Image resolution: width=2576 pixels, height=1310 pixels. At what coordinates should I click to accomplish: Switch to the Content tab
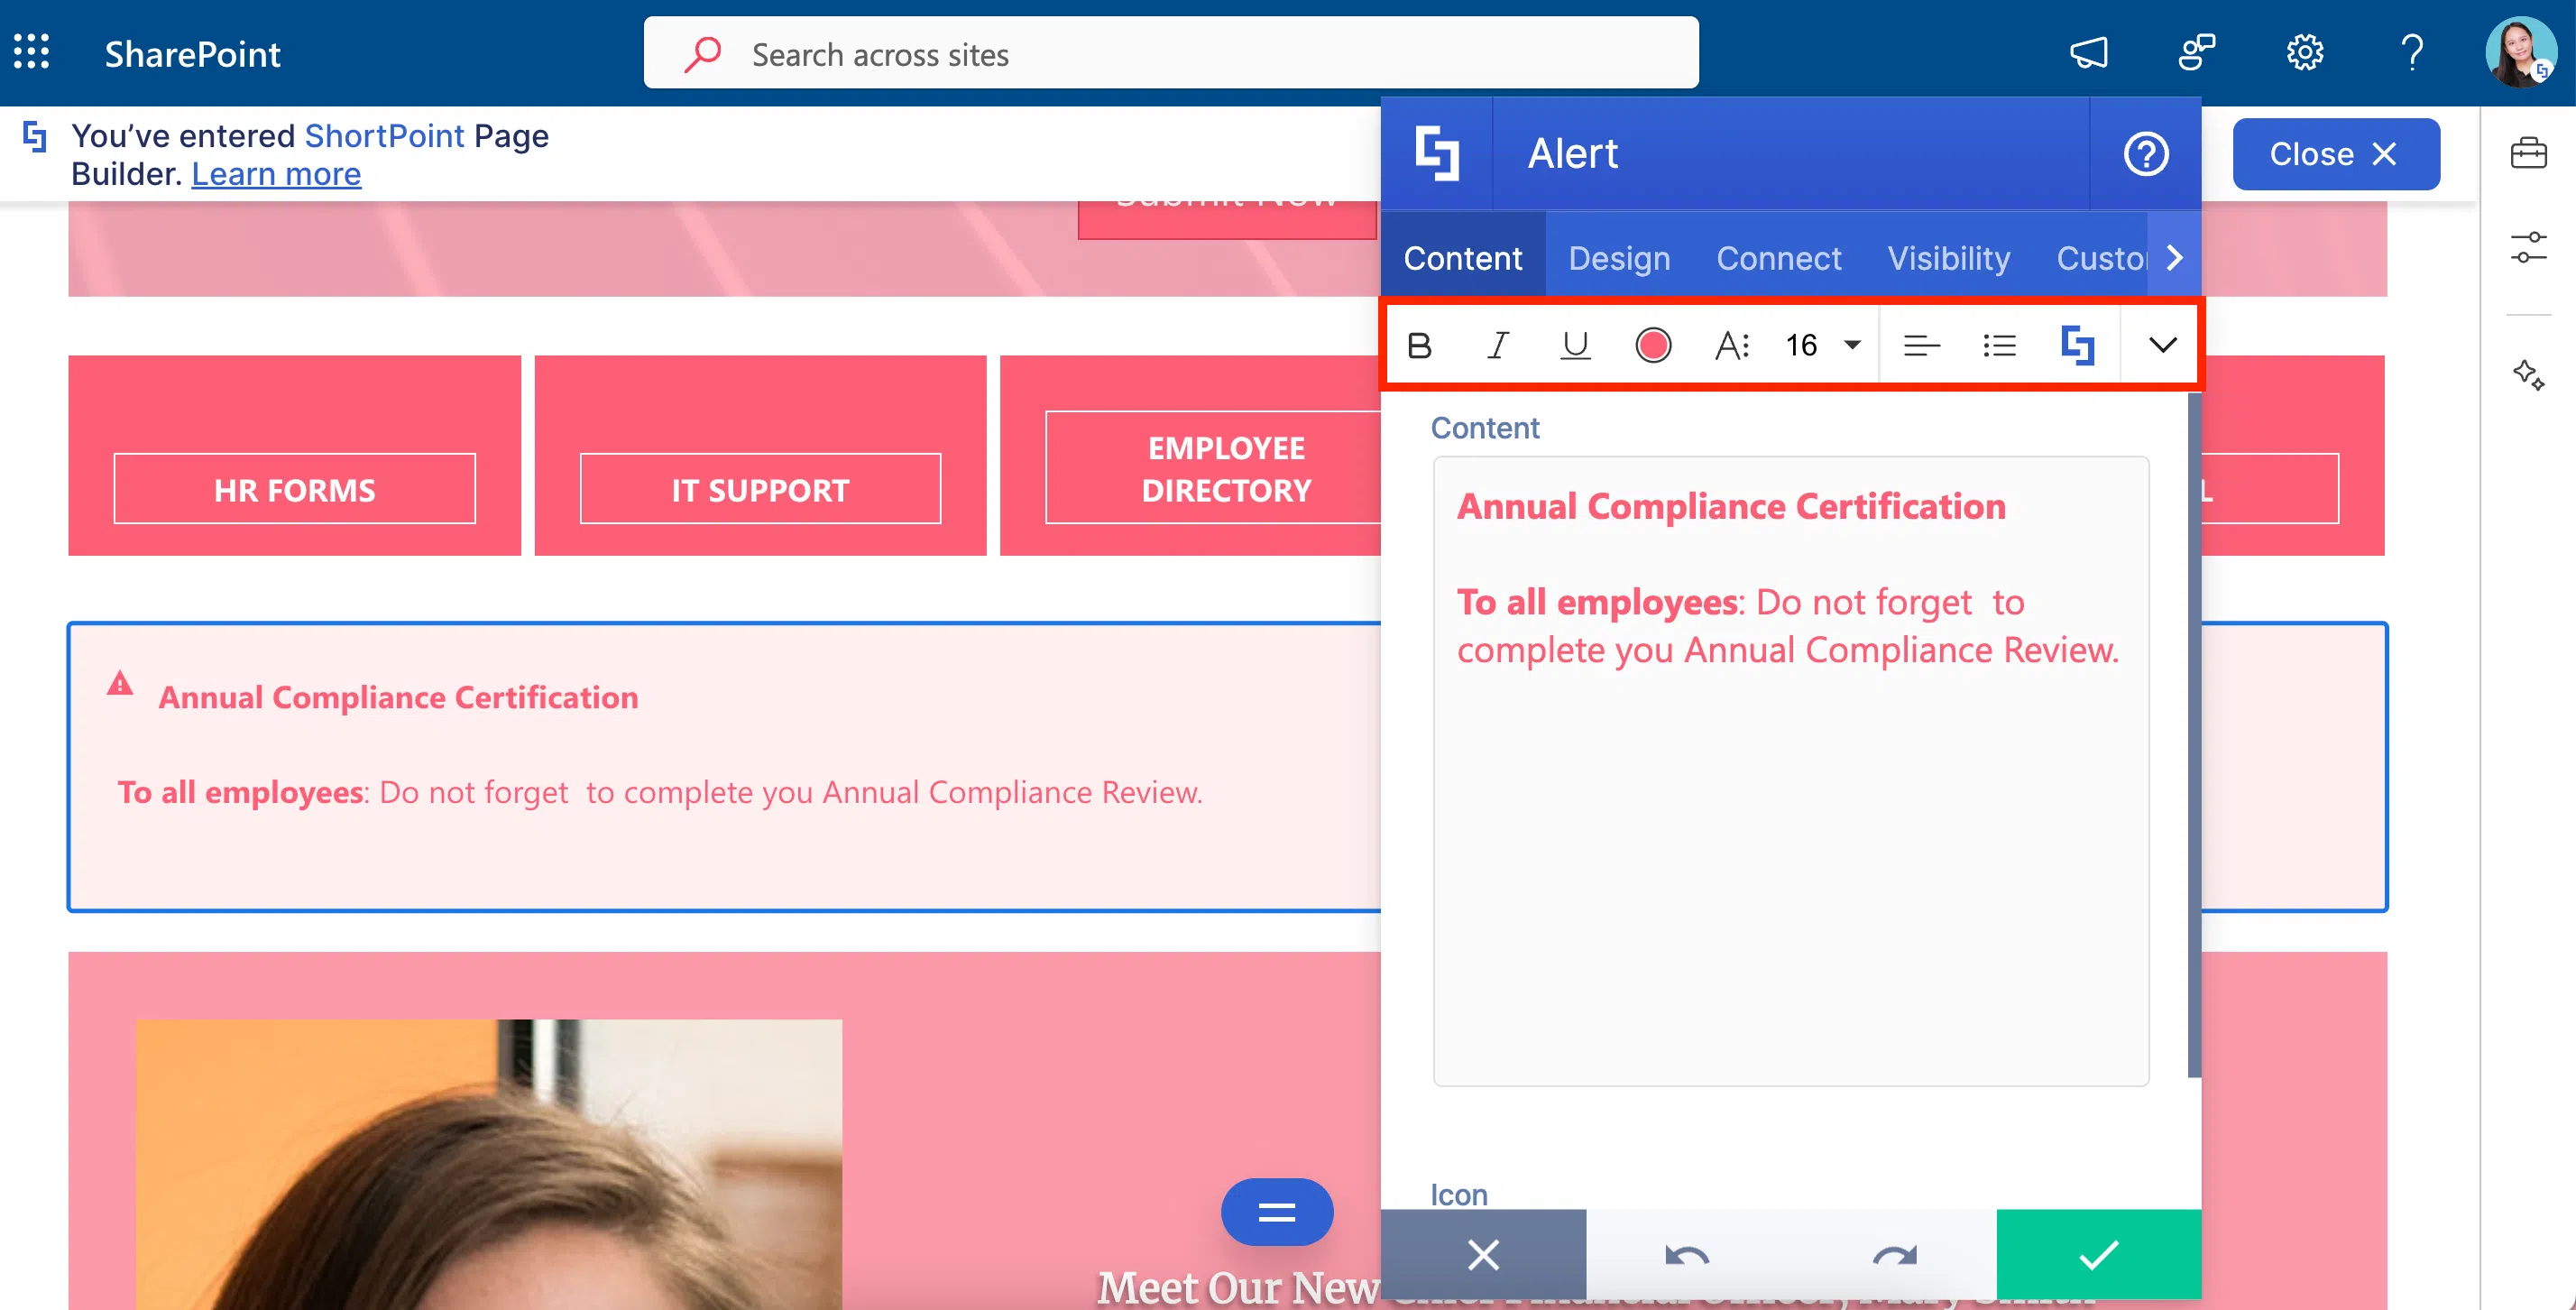pyautogui.click(x=1462, y=258)
